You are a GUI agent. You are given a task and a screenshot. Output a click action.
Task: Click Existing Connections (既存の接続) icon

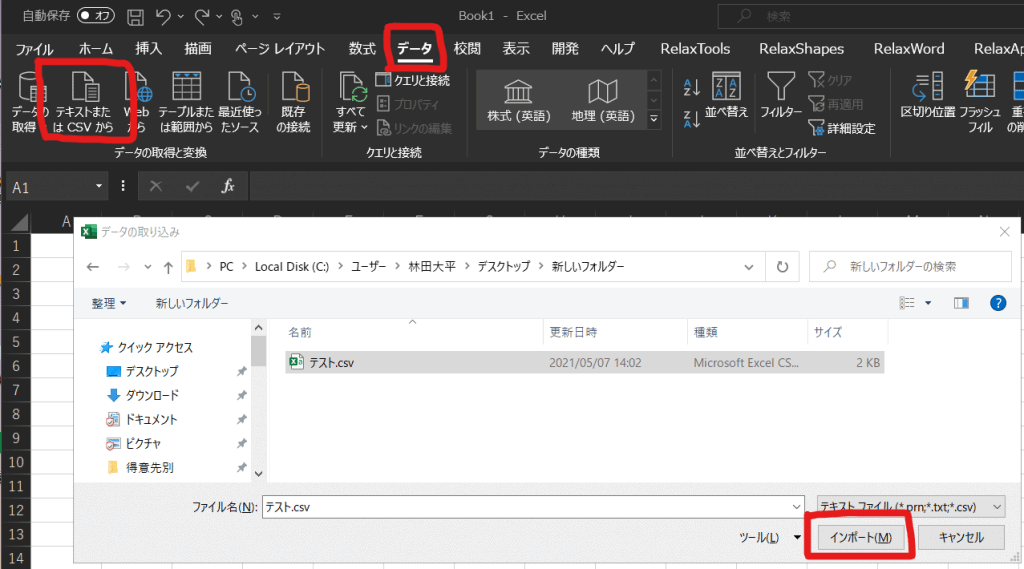tap(294, 90)
